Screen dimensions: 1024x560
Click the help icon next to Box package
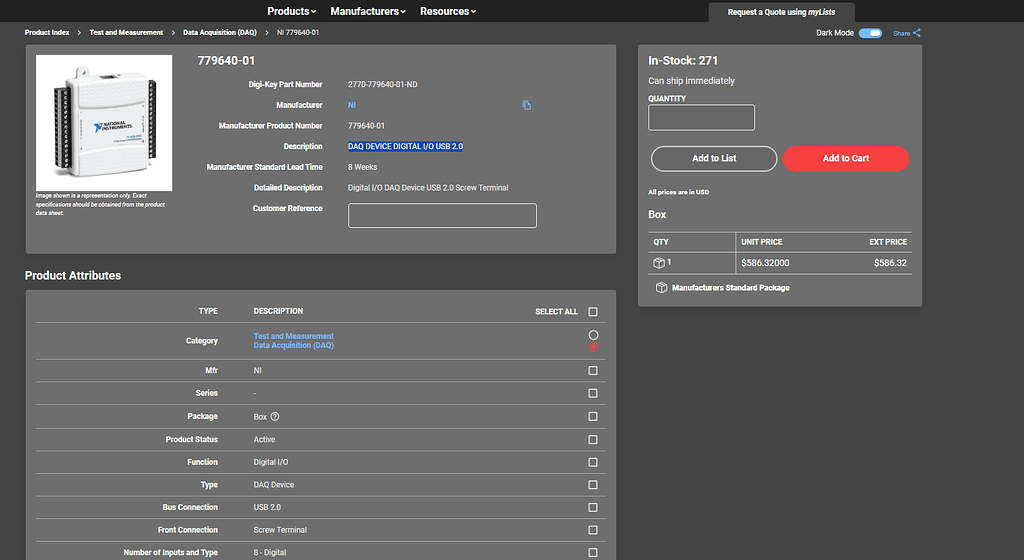275,417
